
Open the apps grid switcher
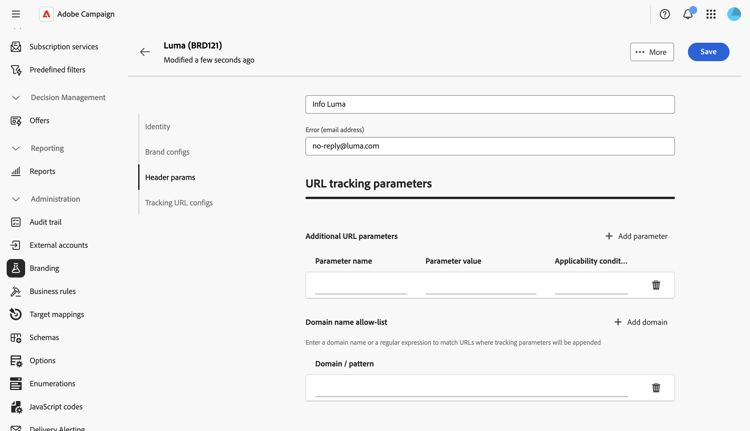pos(711,14)
